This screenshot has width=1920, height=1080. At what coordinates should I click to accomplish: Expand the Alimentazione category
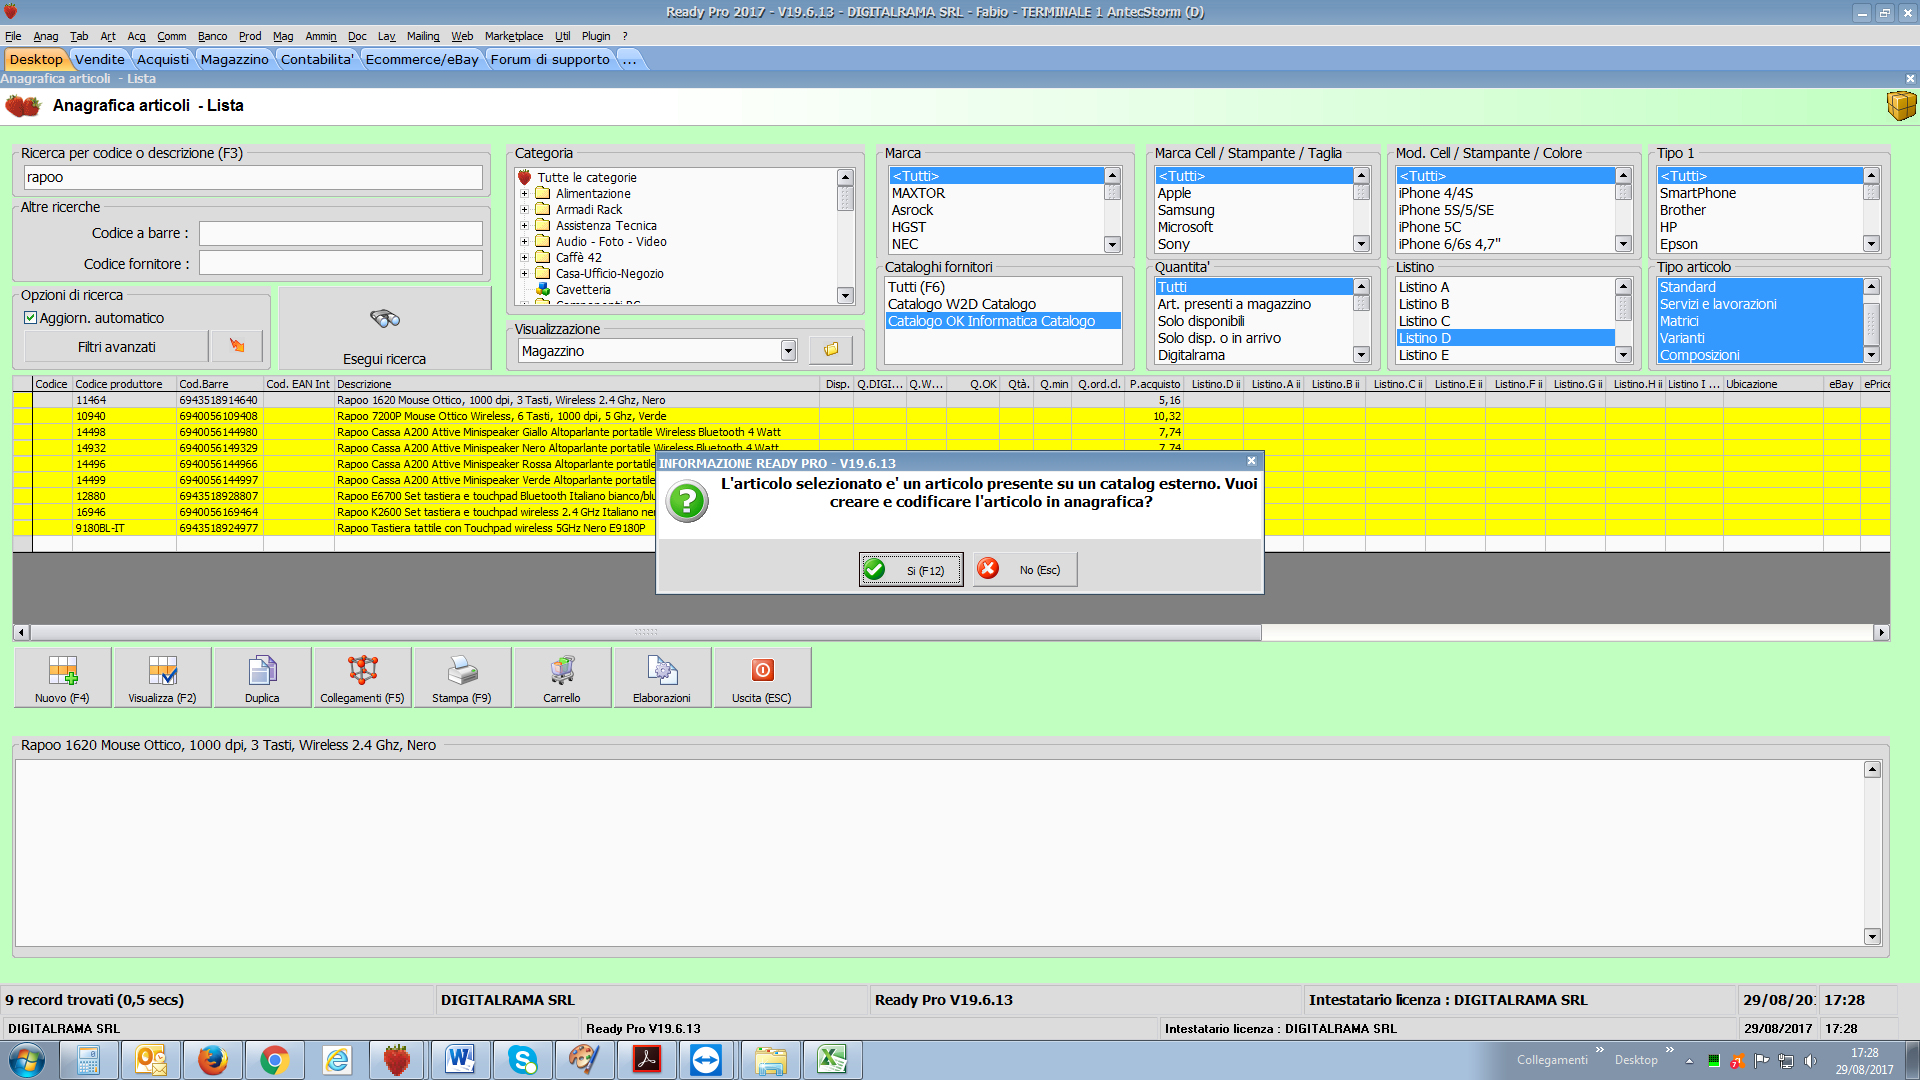(x=524, y=194)
